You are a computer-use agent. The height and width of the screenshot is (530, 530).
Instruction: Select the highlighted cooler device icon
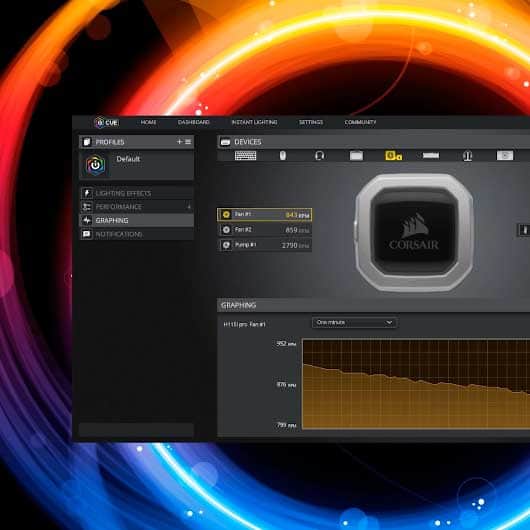coord(393,155)
